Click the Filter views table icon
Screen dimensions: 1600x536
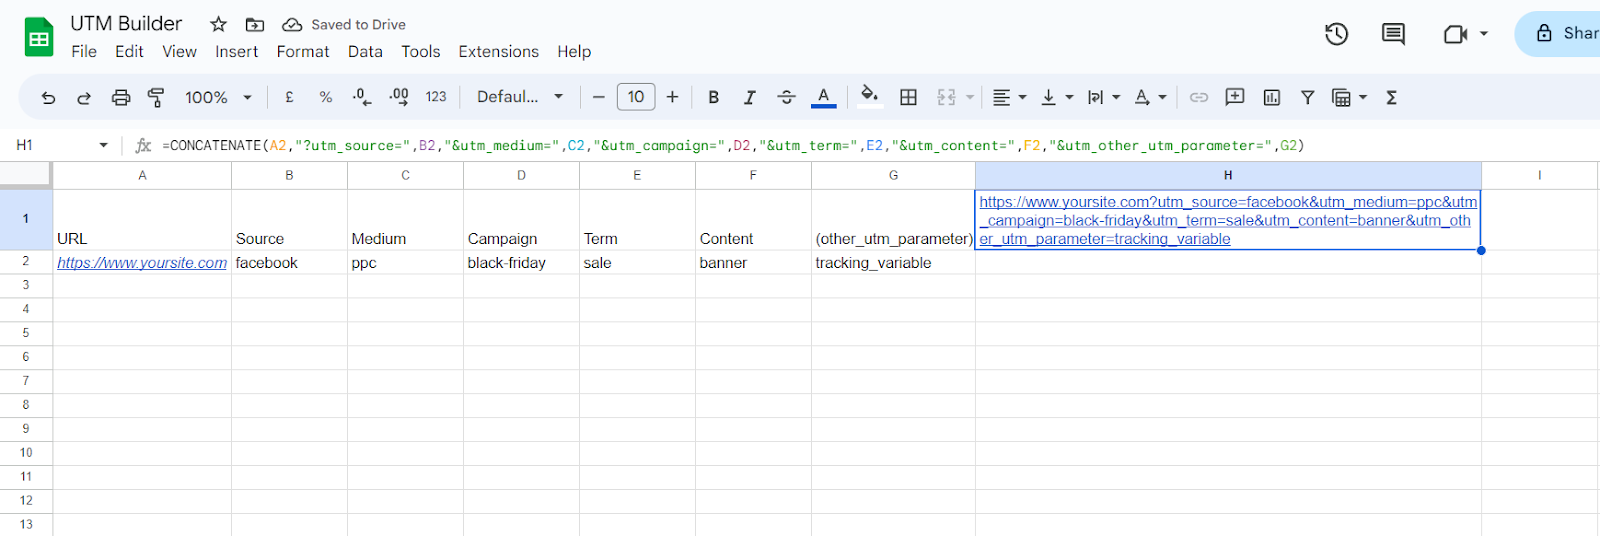(x=1342, y=97)
